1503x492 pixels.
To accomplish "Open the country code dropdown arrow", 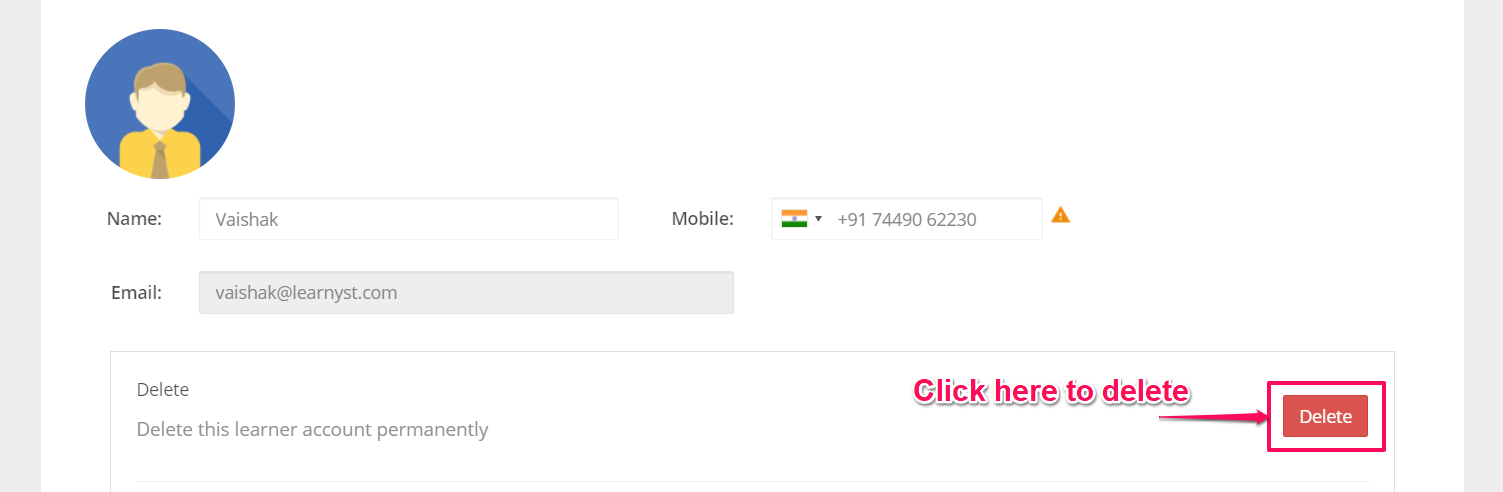I will 819,219.
